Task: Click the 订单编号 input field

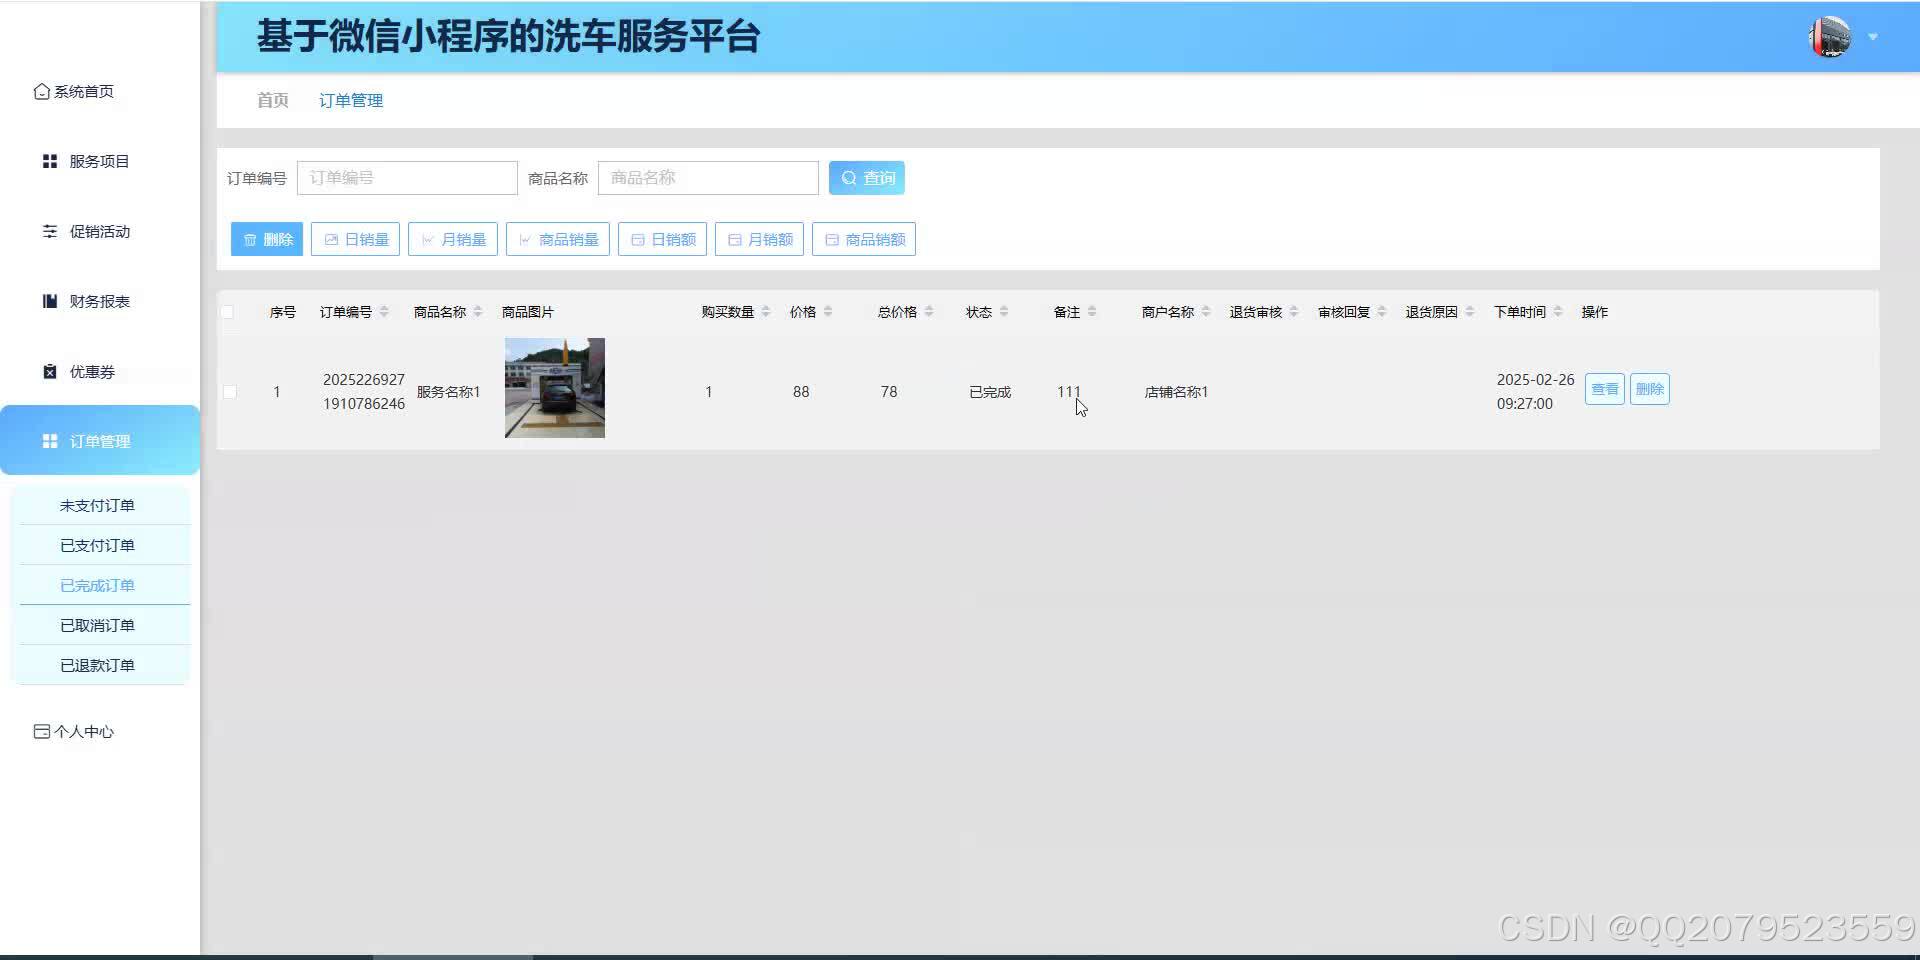Action: pos(407,177)
